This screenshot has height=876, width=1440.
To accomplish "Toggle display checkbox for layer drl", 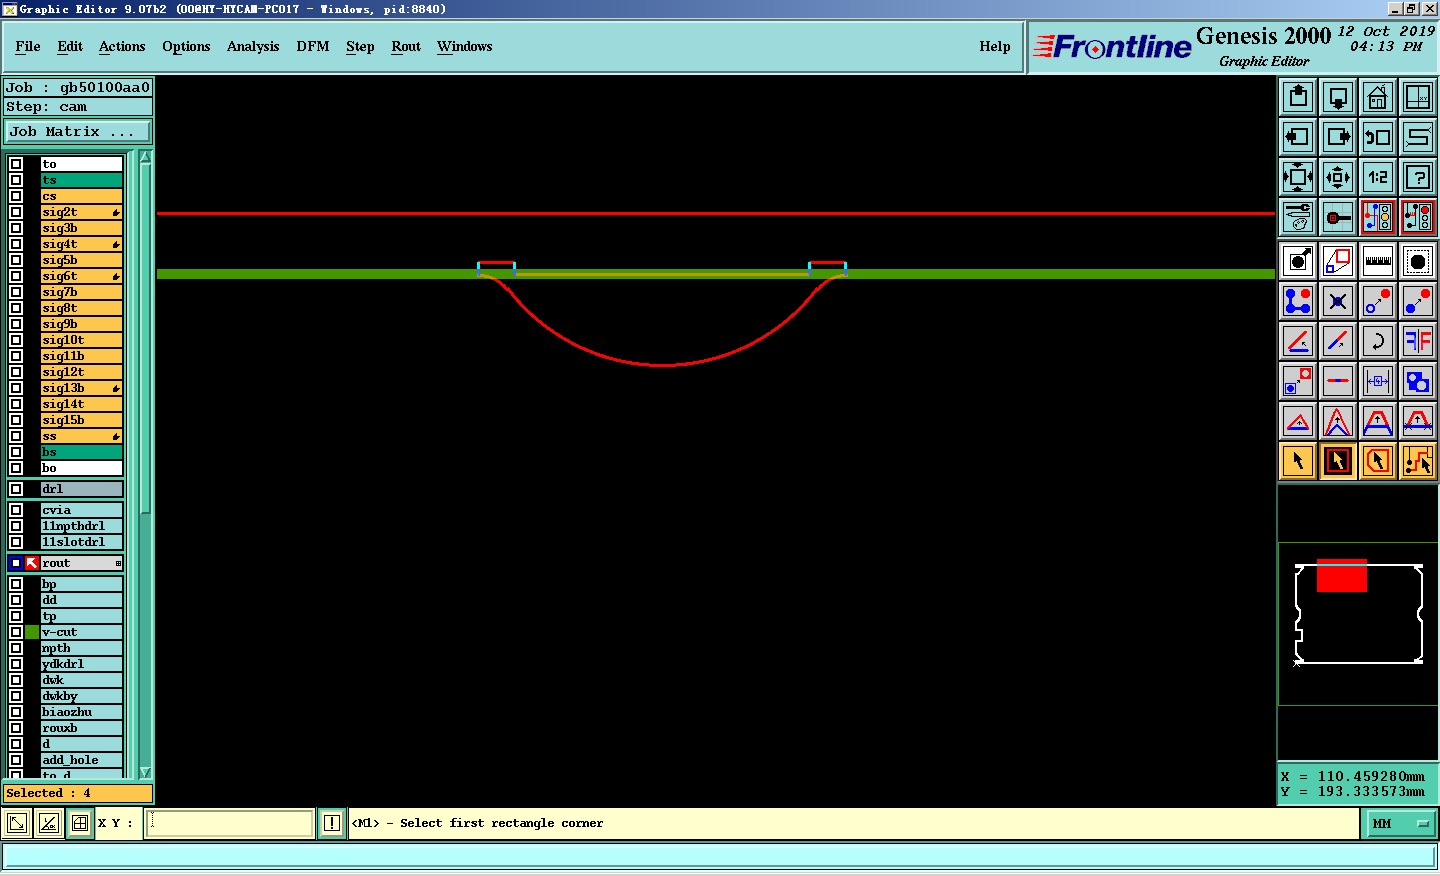I will click(16, 489).
